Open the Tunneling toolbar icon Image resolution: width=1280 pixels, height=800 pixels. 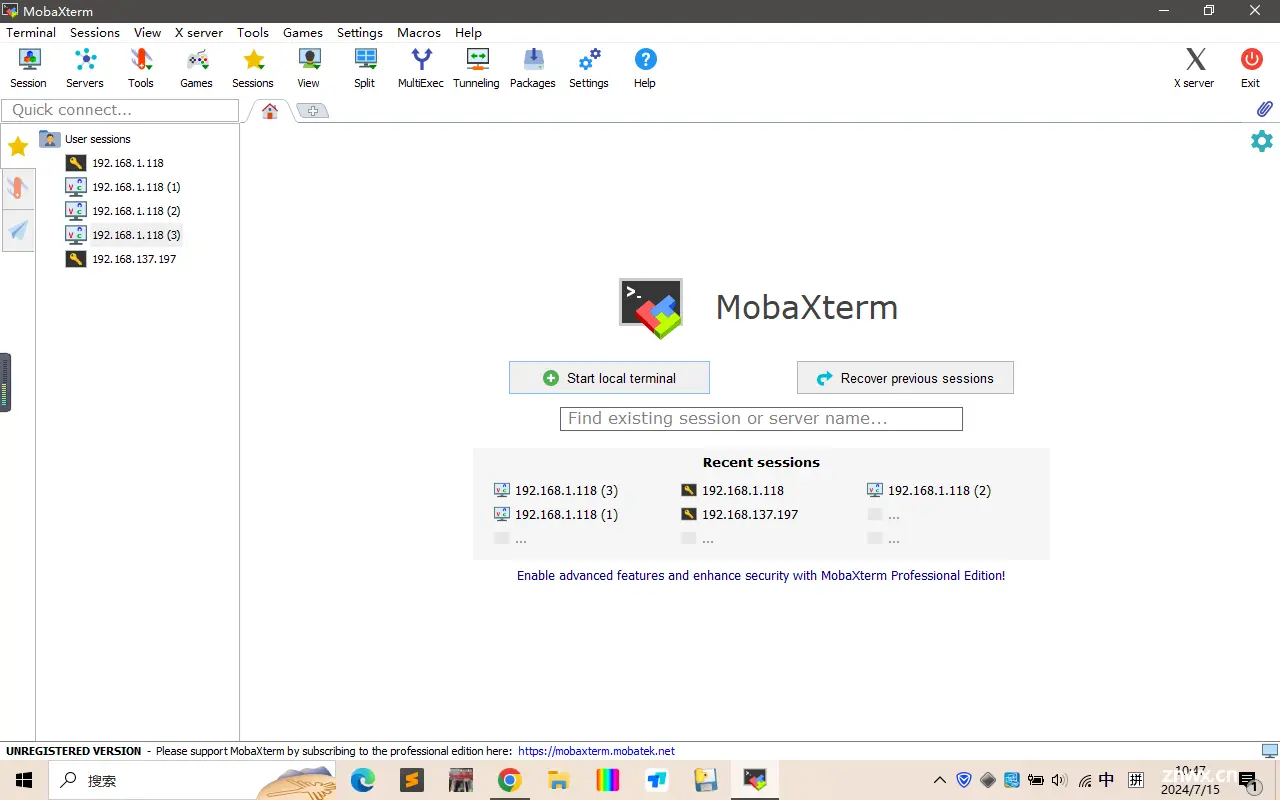(476, 68)
